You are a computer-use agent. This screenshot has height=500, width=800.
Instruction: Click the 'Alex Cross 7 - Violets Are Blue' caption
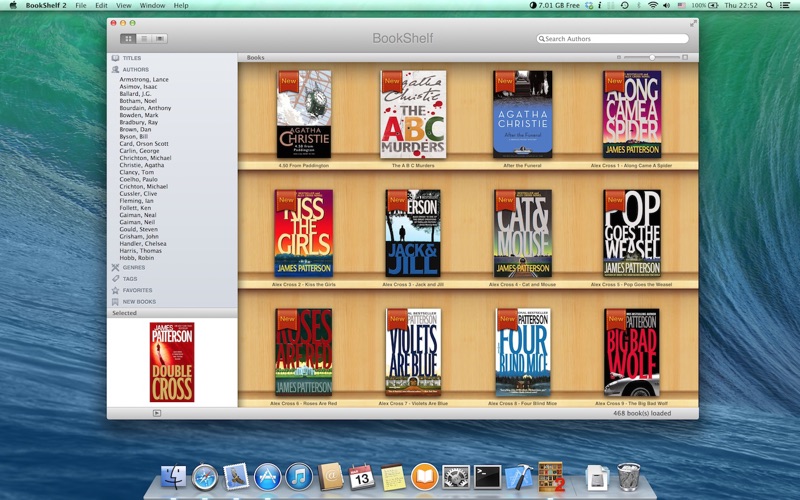tap(413, 404)
